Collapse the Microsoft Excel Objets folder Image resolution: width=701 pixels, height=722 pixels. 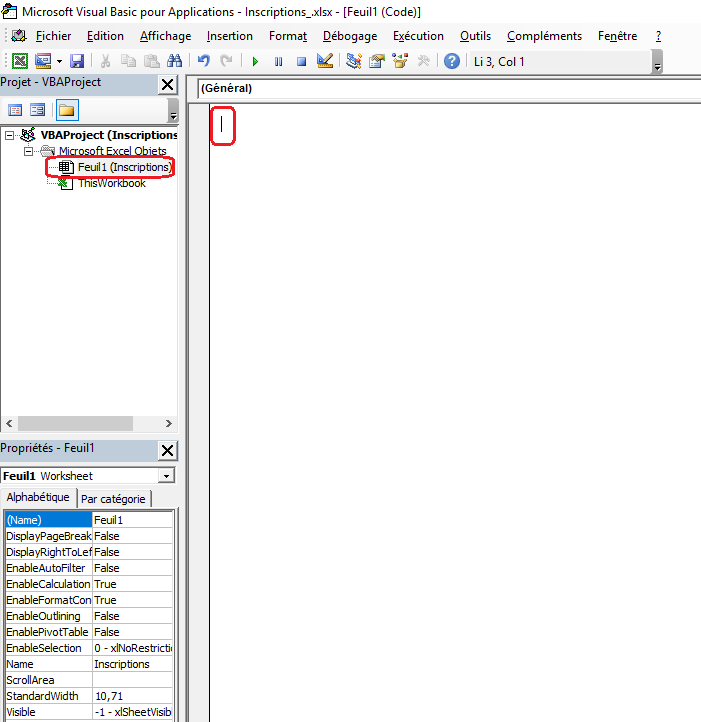pyautogui.click(x=29, y=151)
